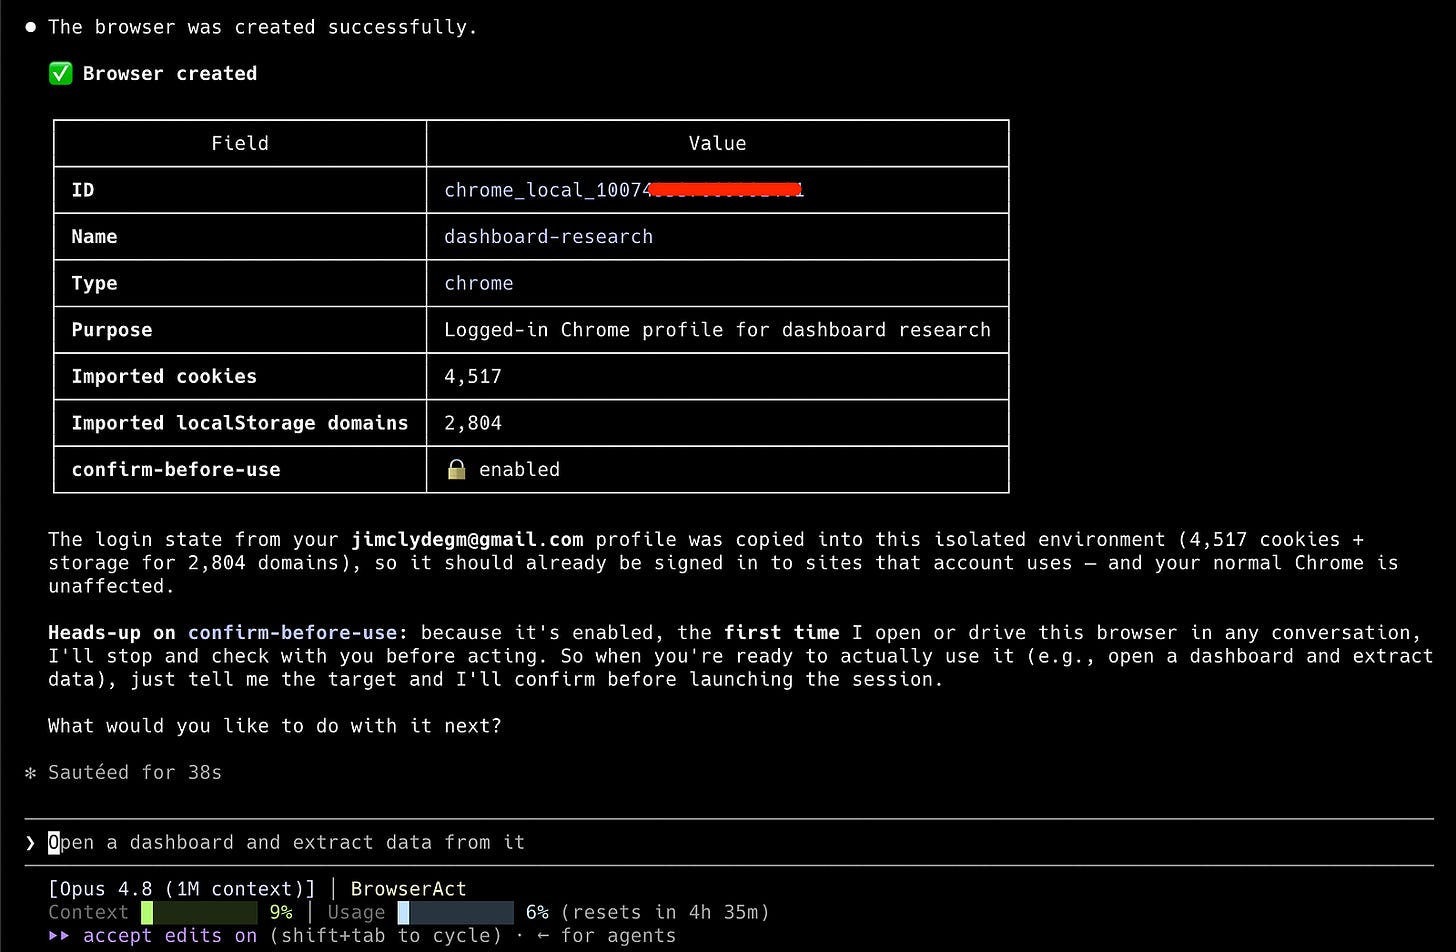Click the 'ID' field cell
The height and width of the screenshot is (952, 1456).
240,190
